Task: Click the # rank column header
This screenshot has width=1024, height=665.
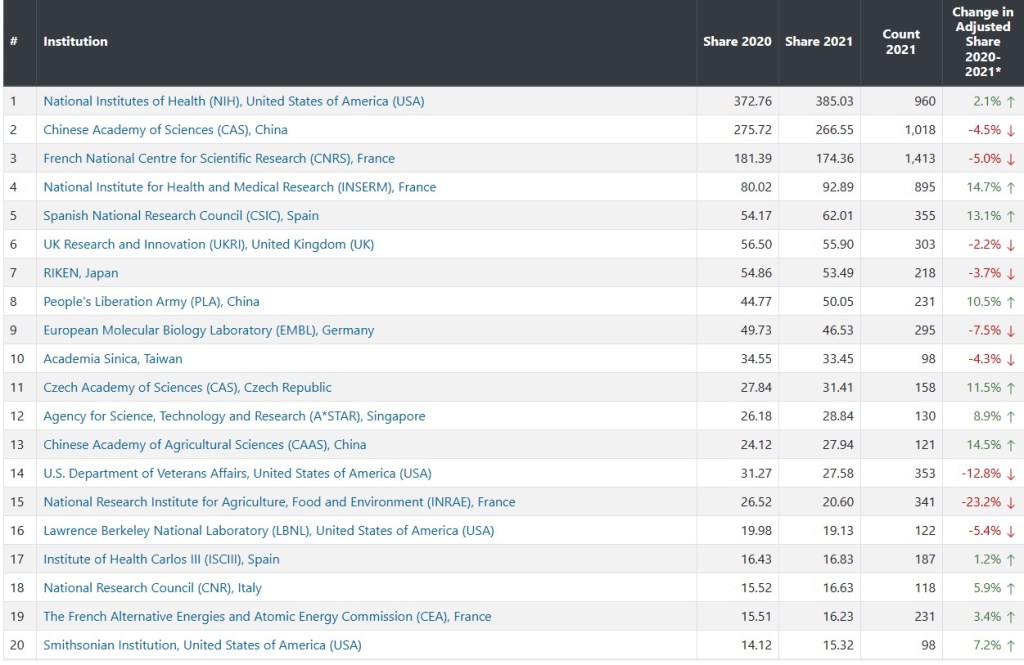Action: tap(14, 42)
